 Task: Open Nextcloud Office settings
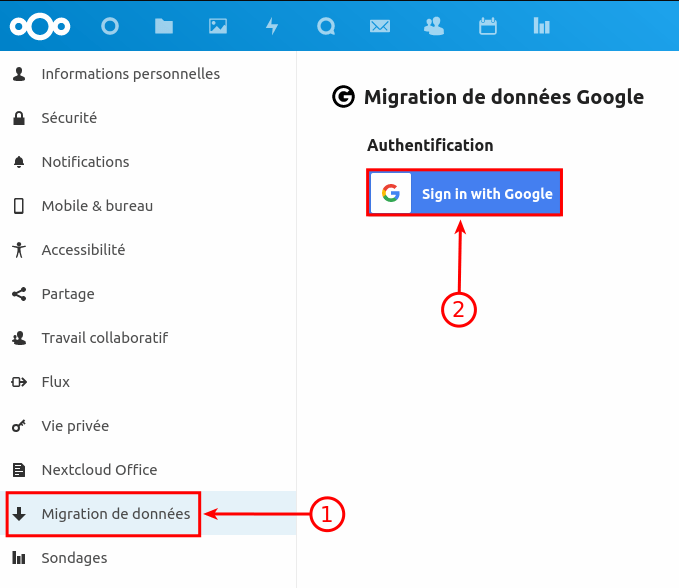(x=148, y=470)
